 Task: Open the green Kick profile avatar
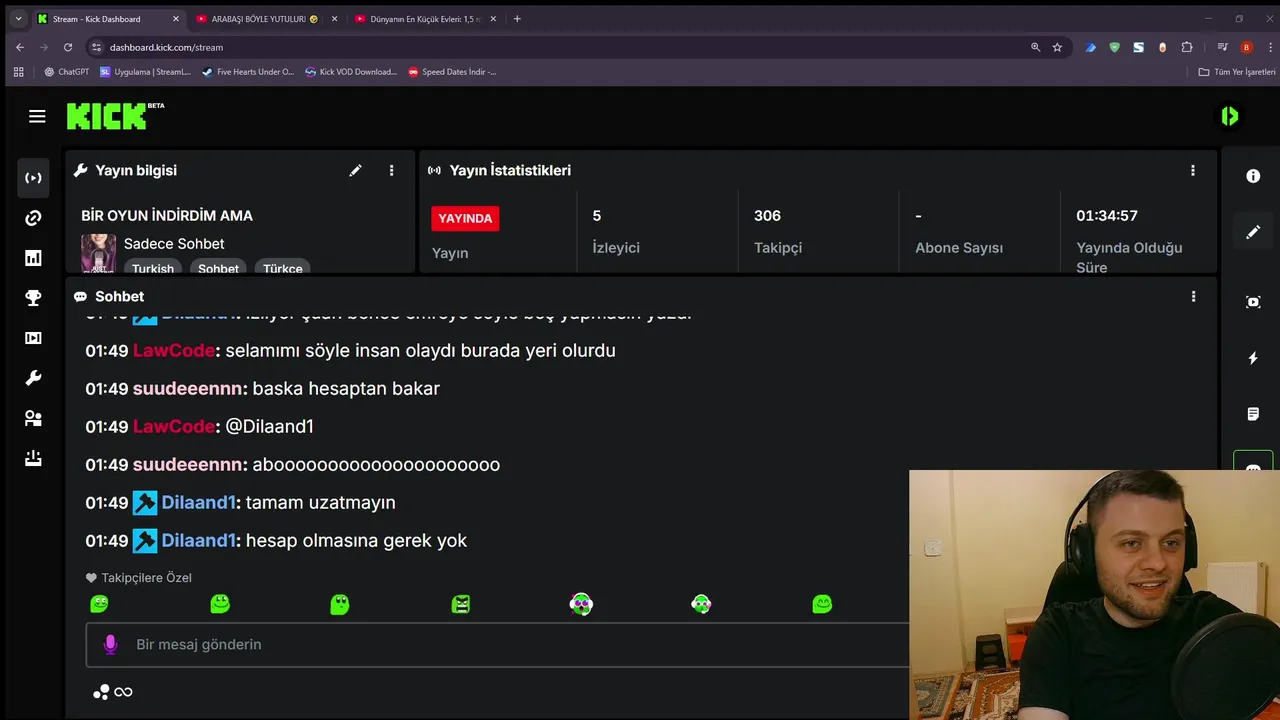coord(1229,116)
